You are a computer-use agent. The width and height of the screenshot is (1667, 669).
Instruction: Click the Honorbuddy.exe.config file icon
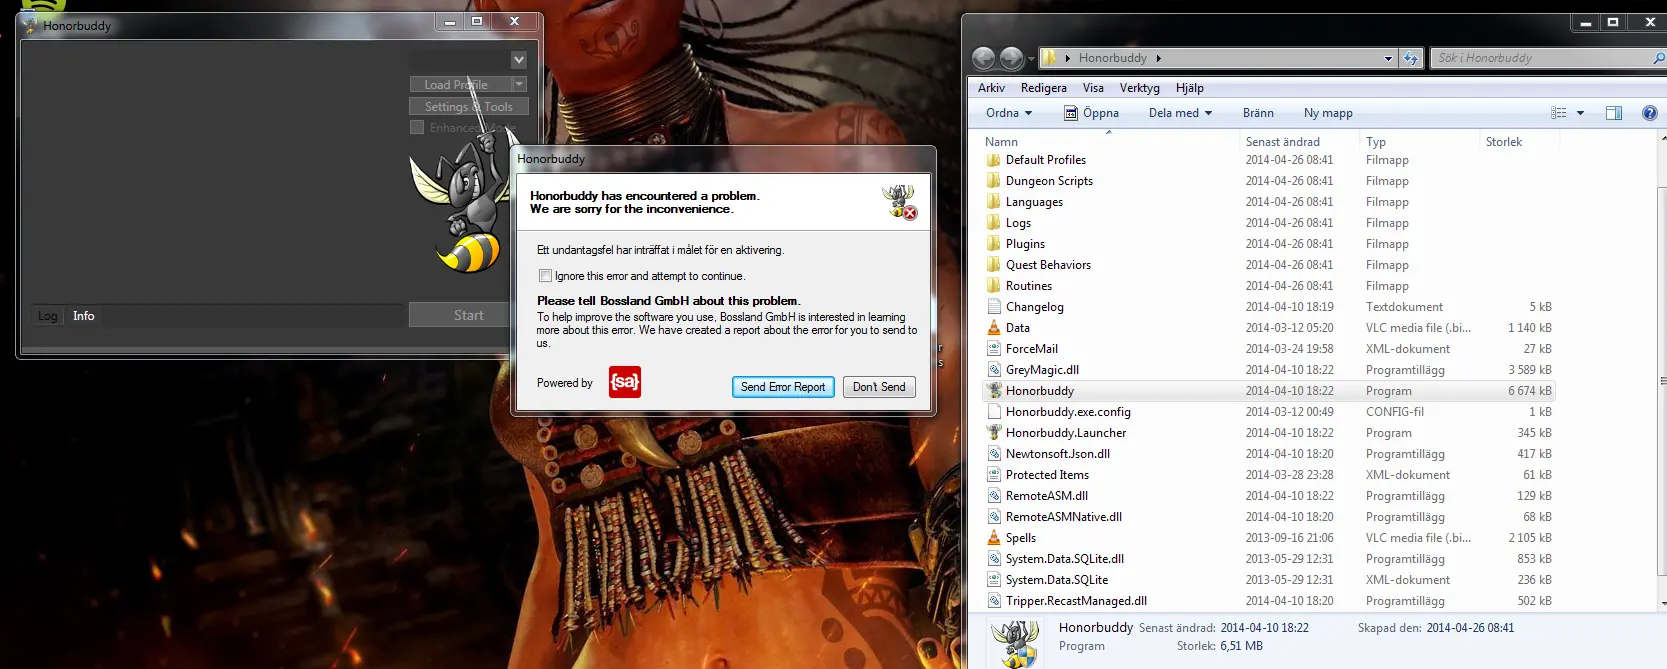click(994, 412)
